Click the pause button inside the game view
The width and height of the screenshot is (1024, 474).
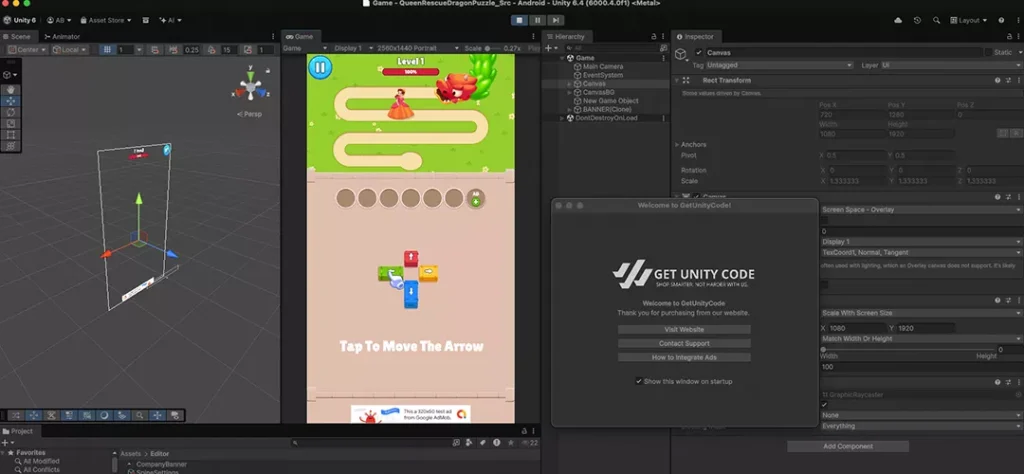point(320,67)
